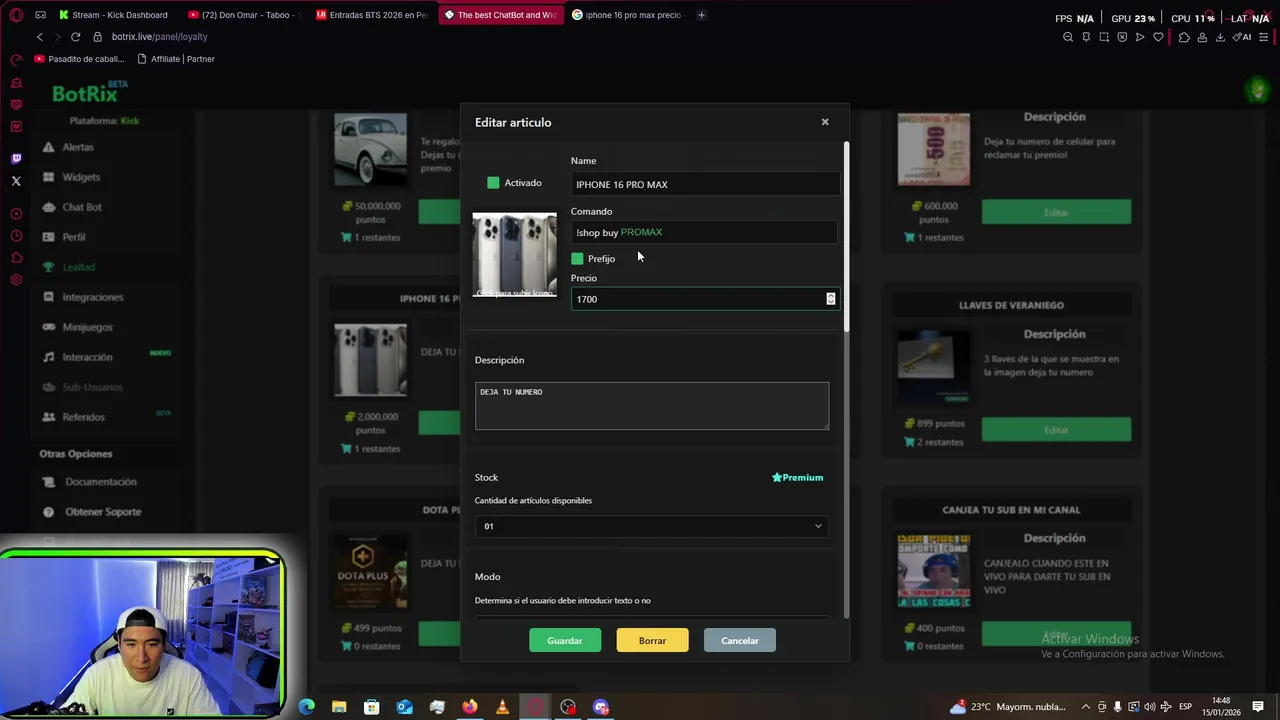Delete the article with Borrar
This screenshot has height=720, width=1280.
click(652, 641)
